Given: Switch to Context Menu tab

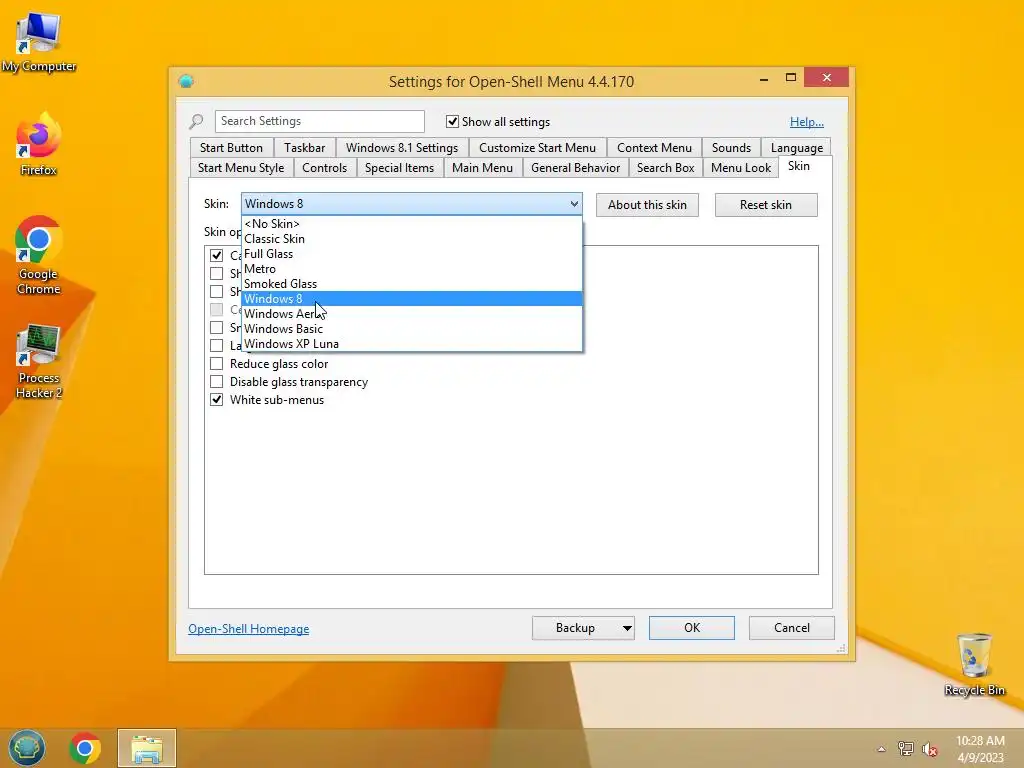Looking at the screenshot, I should pos(654,148).
